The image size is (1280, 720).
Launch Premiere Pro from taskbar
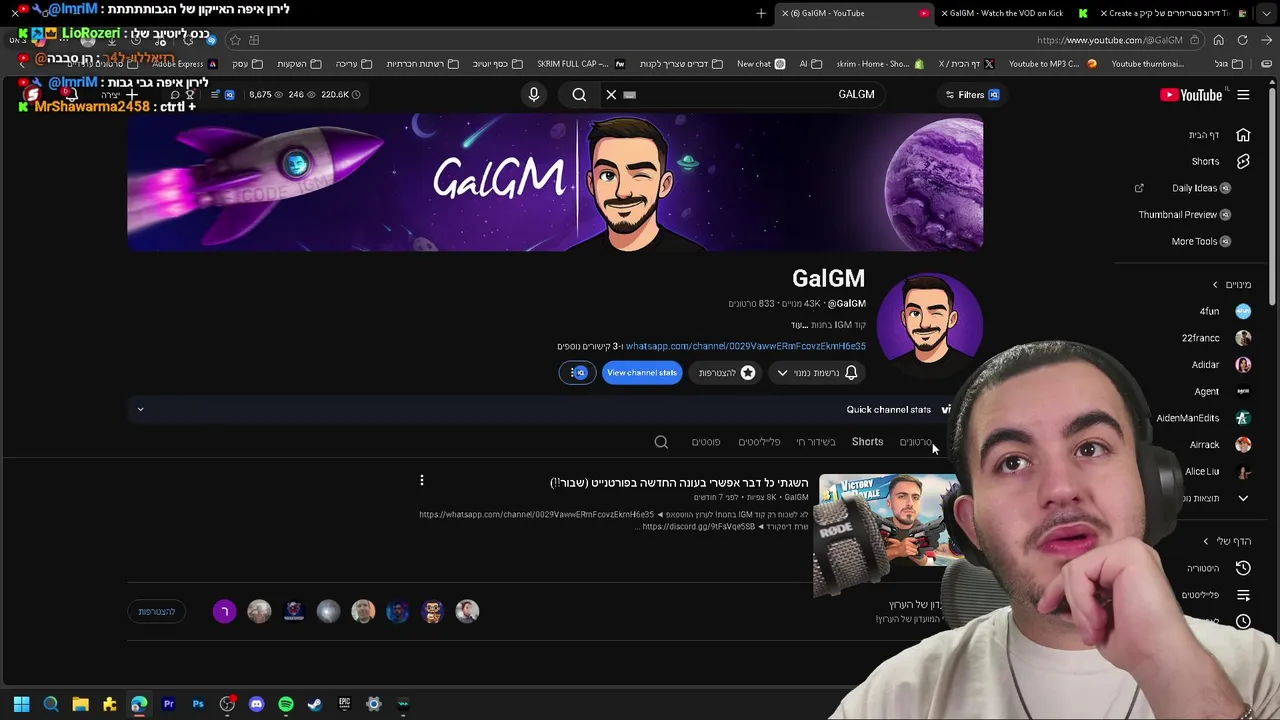[168, 704]
